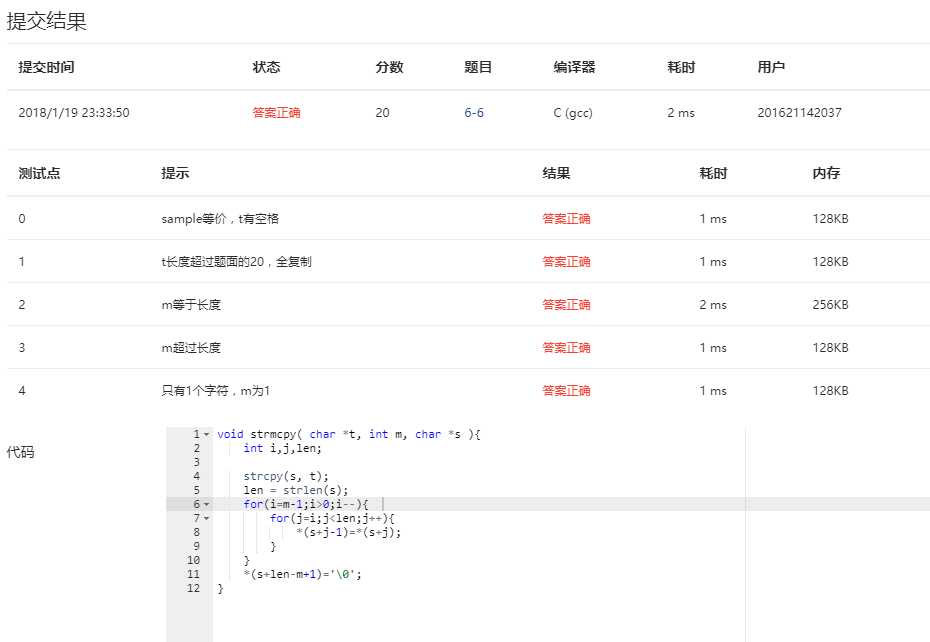Click the 256KB memory value

click(830, 305)
